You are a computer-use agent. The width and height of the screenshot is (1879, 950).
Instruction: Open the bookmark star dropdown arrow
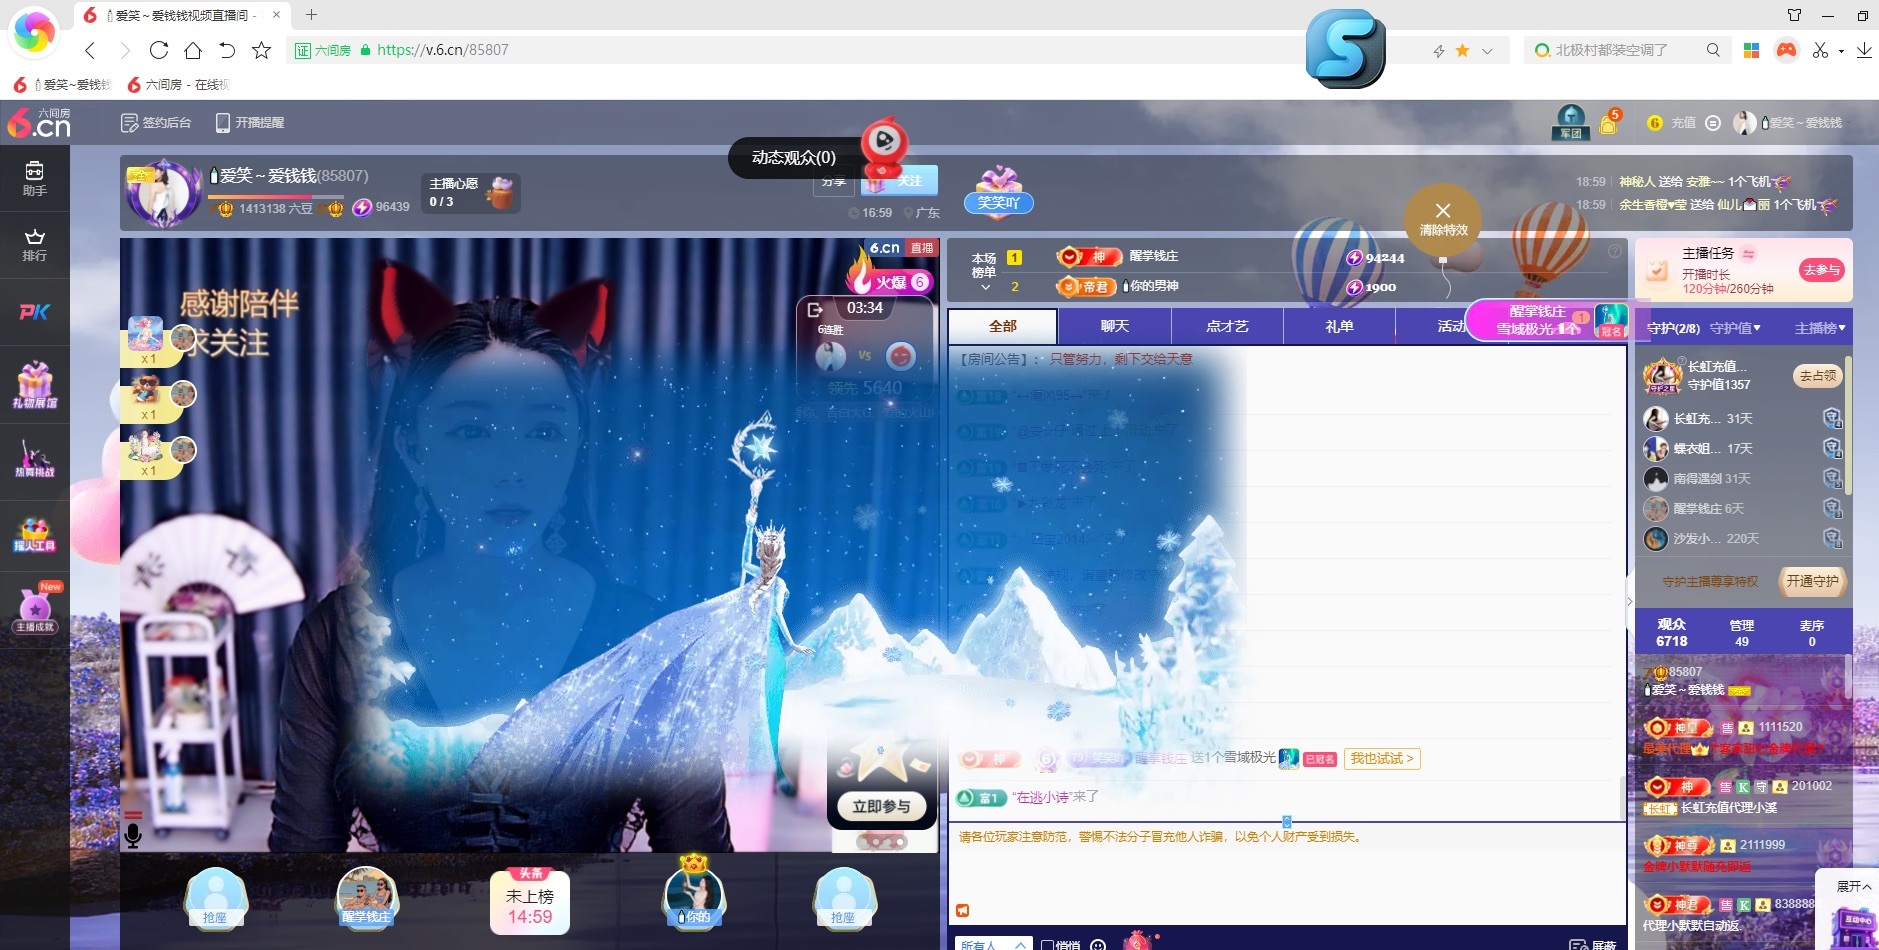click(1487, 50)
